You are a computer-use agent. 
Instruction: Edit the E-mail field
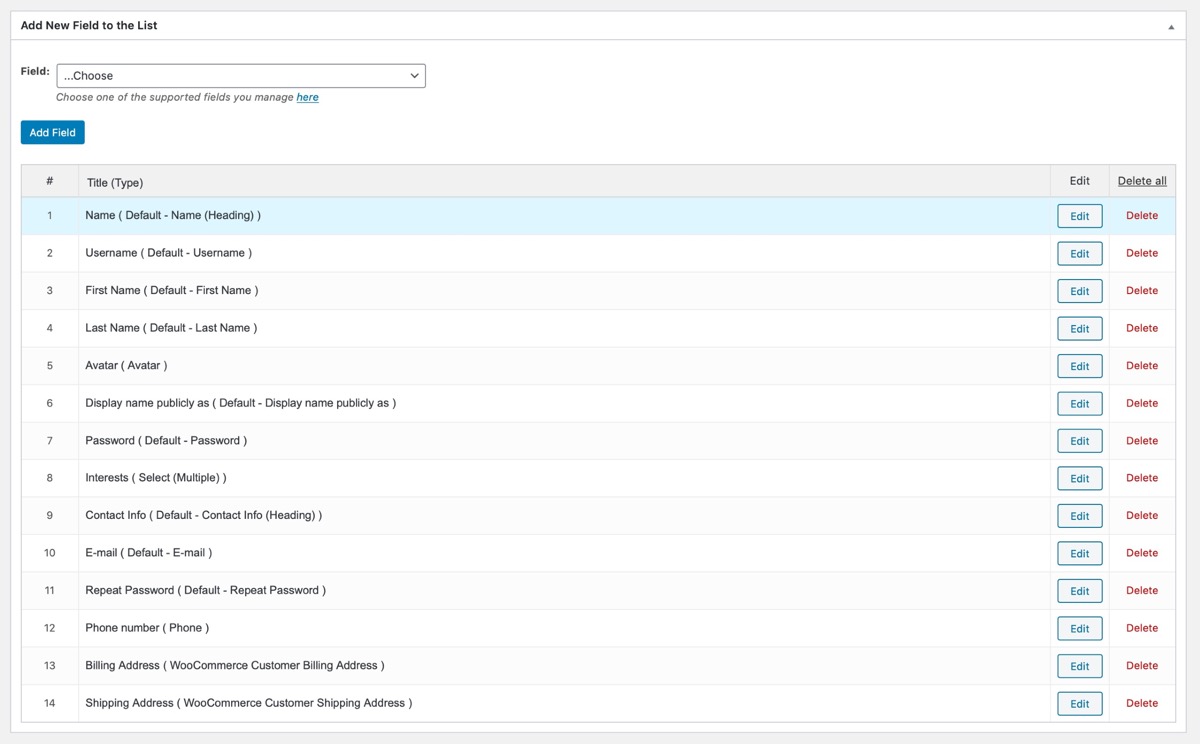coord(1080,554)
